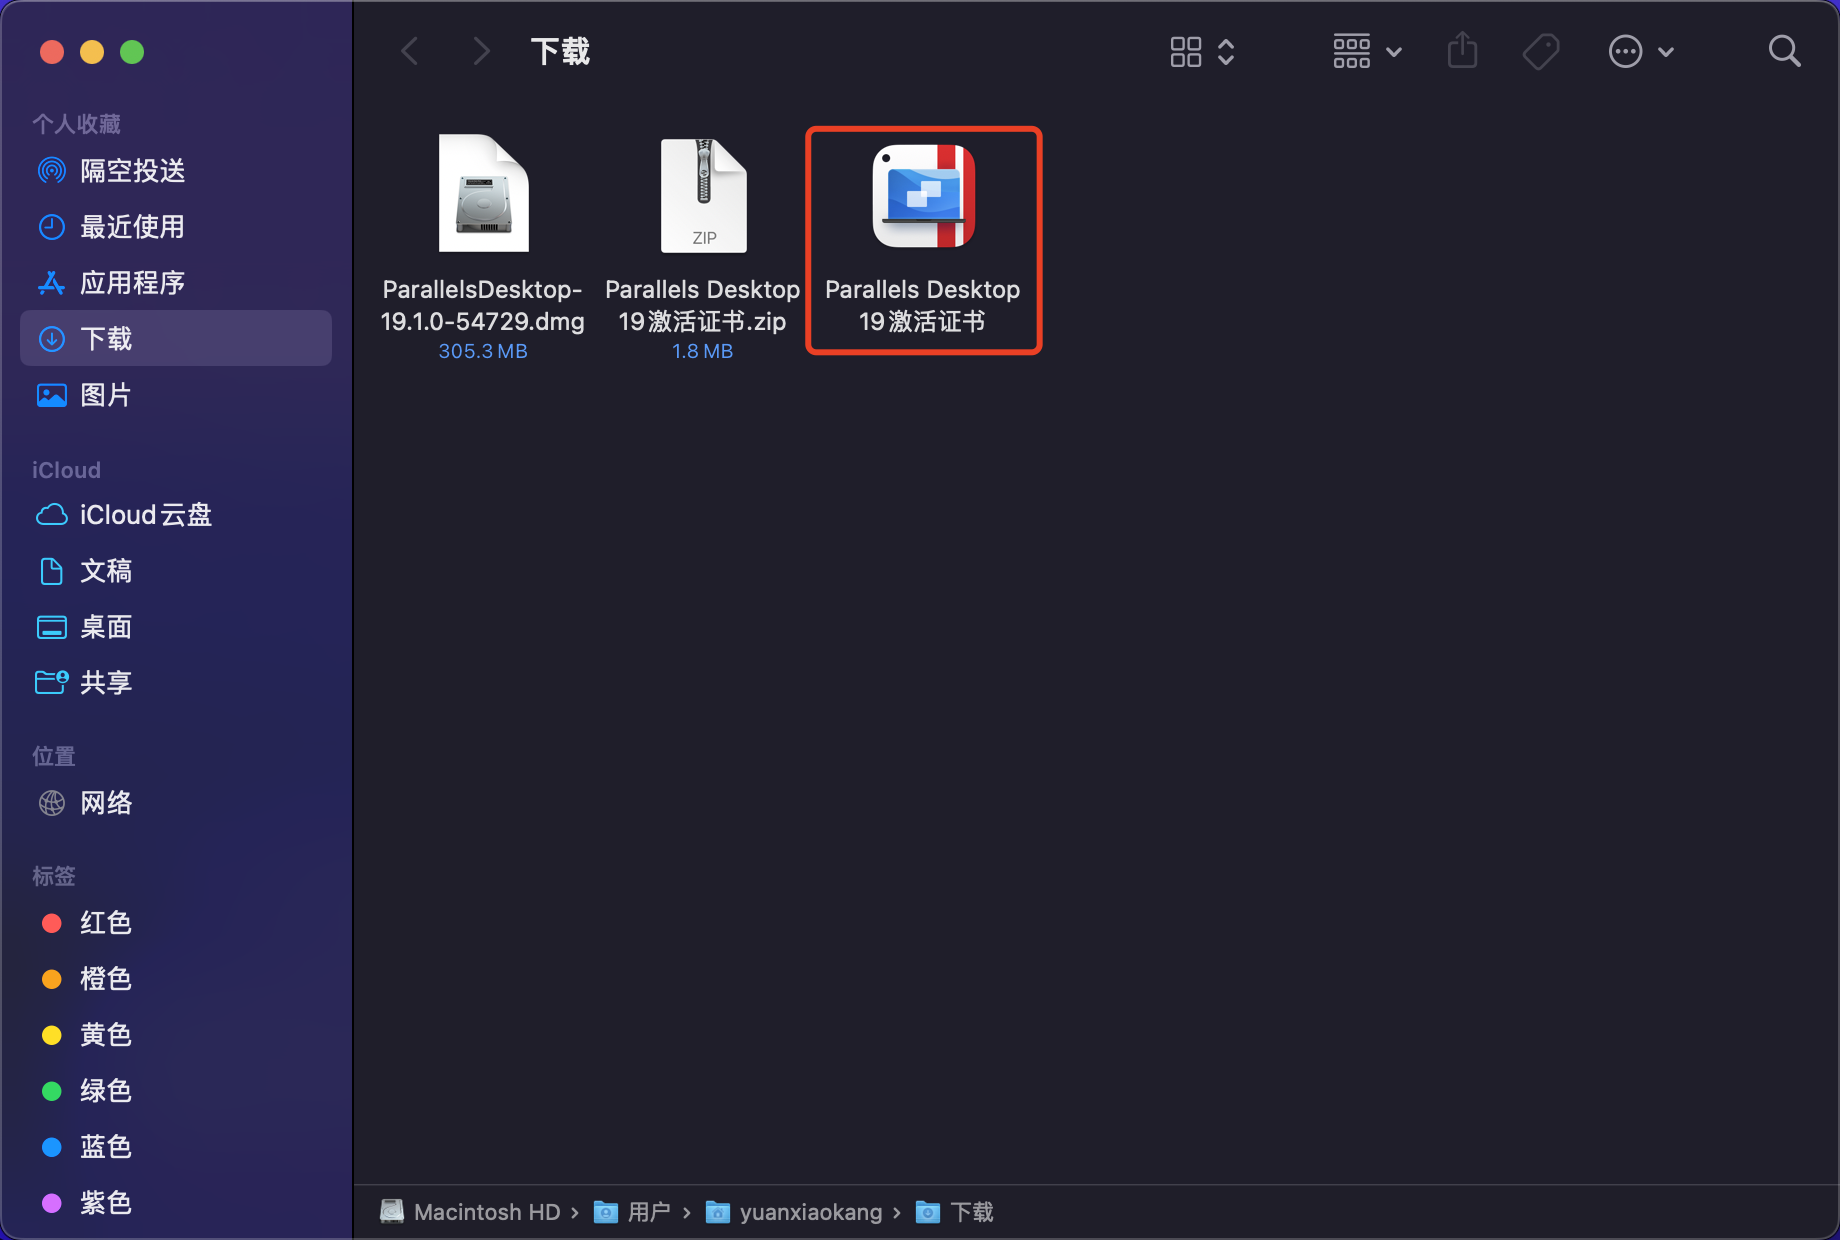The image size is (1840, 1240).
Task: Go forward with the right arrow
Action: [481, 51]
